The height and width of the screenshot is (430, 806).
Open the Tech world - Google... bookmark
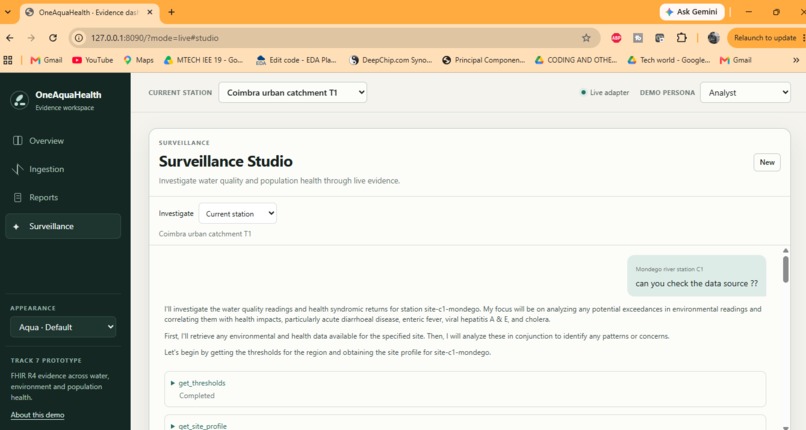point(669,60)
